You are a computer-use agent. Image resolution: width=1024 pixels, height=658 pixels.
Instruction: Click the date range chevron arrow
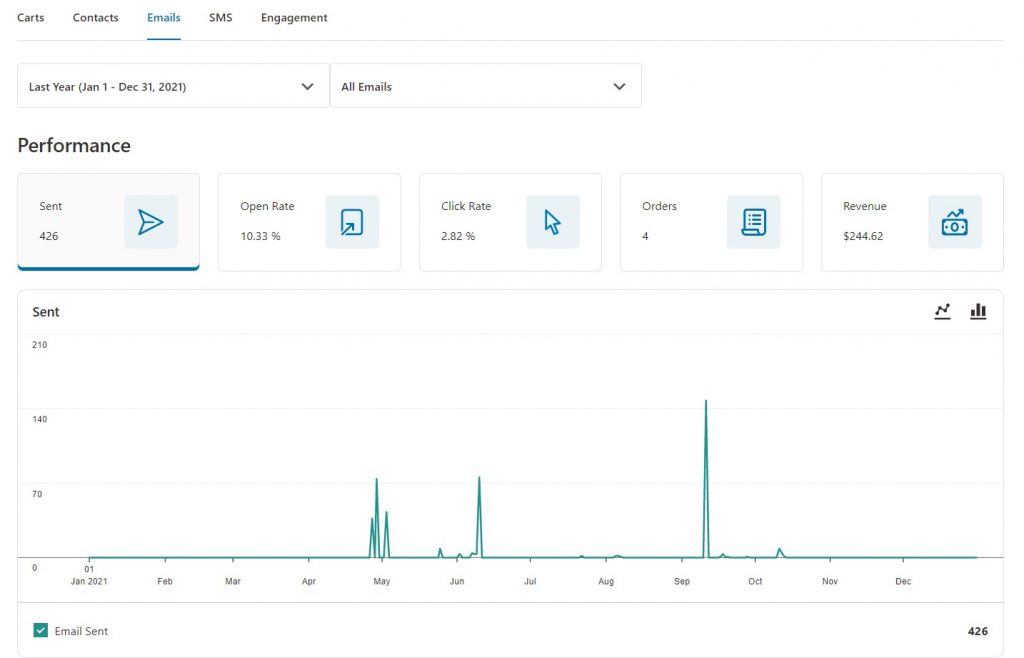pyautogui.click(x=307, y=86)
